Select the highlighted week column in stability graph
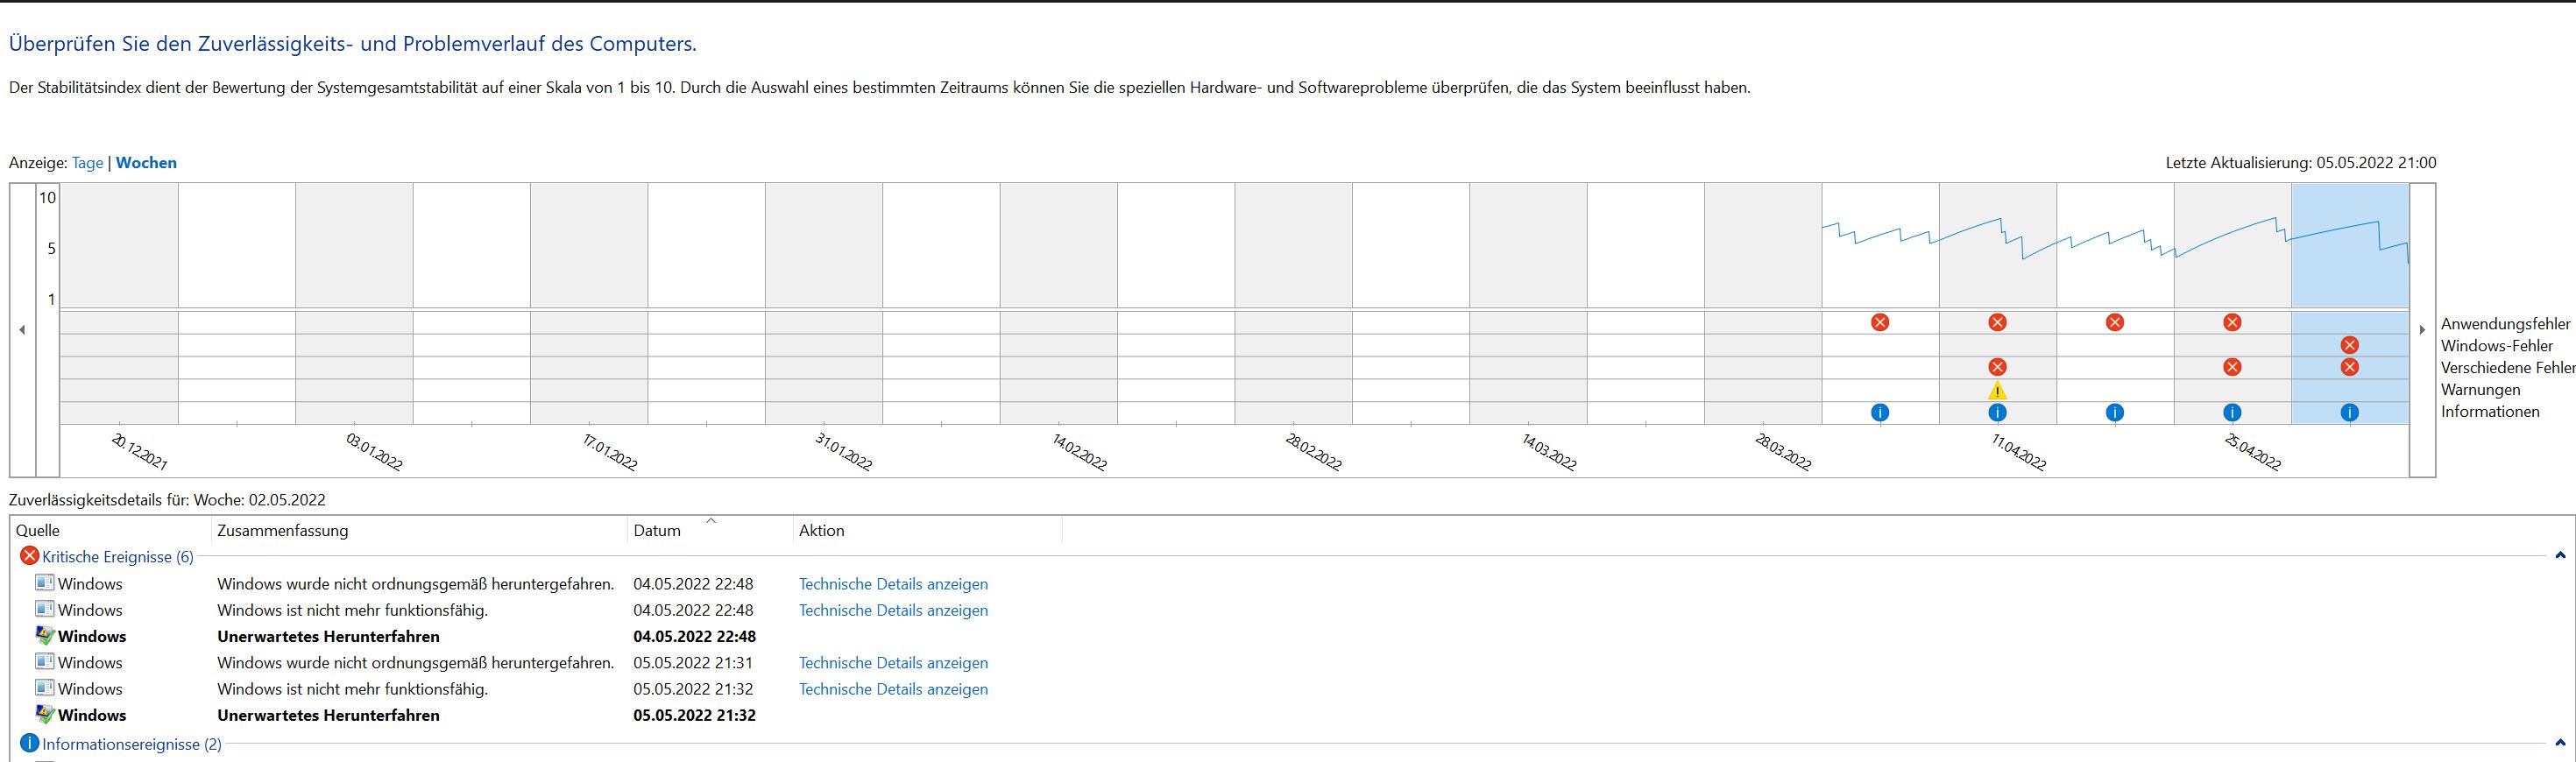The height and width of the screenshot is (762, 2576). pos(2350,245)
